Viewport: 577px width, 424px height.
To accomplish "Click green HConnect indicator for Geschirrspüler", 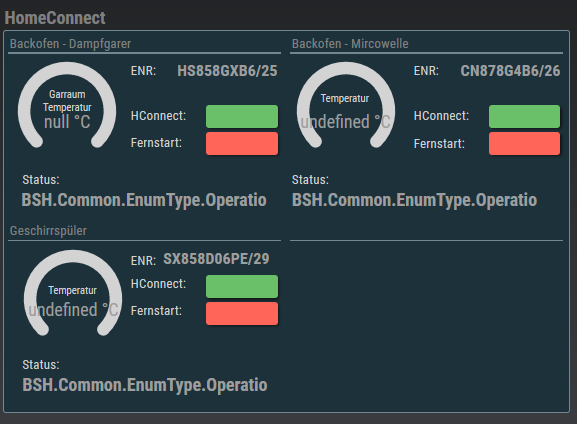I will pos(242,286).
